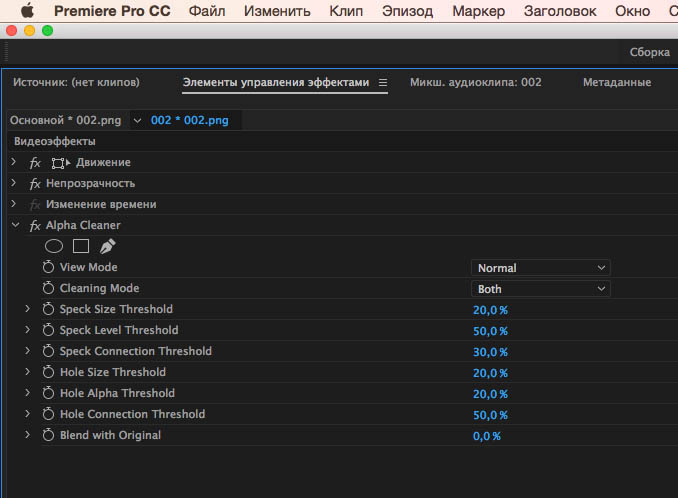Image resolution: width=678 pixels, height=498 pixels.
Task: Click the 002 * 002.png sequence clip link
Action: point(189,120)
